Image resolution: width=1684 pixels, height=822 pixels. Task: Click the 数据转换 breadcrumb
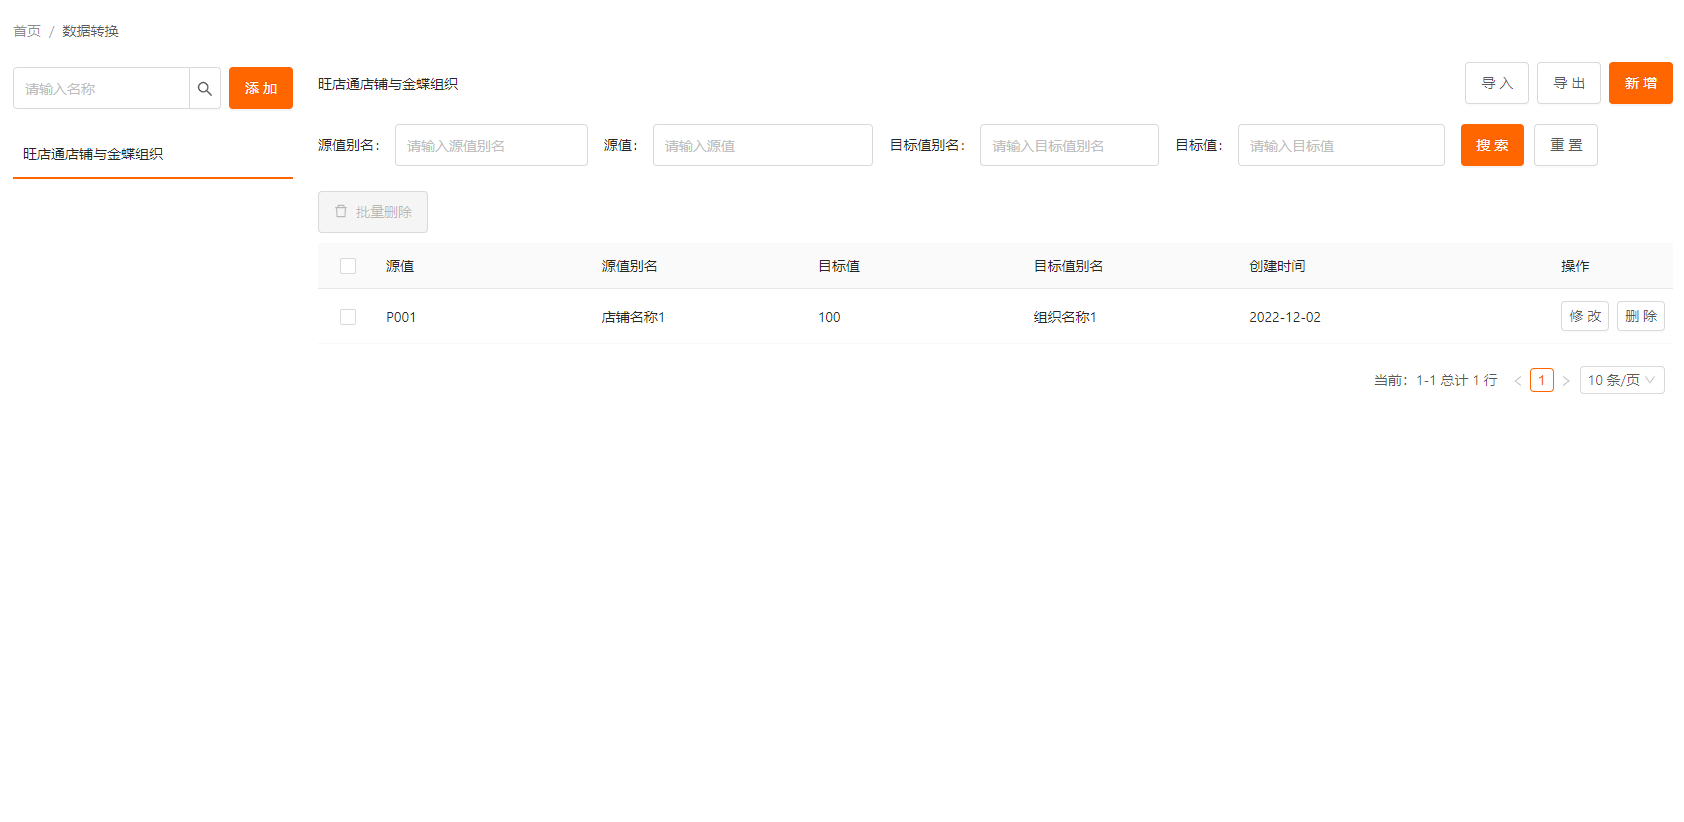tap(90, 31)
